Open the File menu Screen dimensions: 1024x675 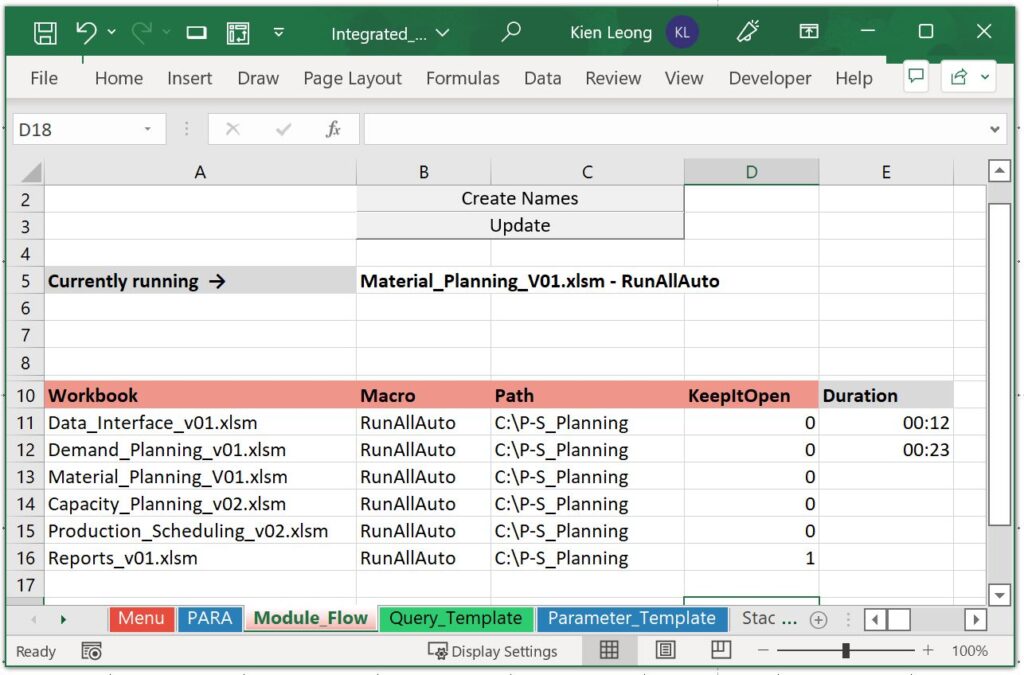[44, 78]
